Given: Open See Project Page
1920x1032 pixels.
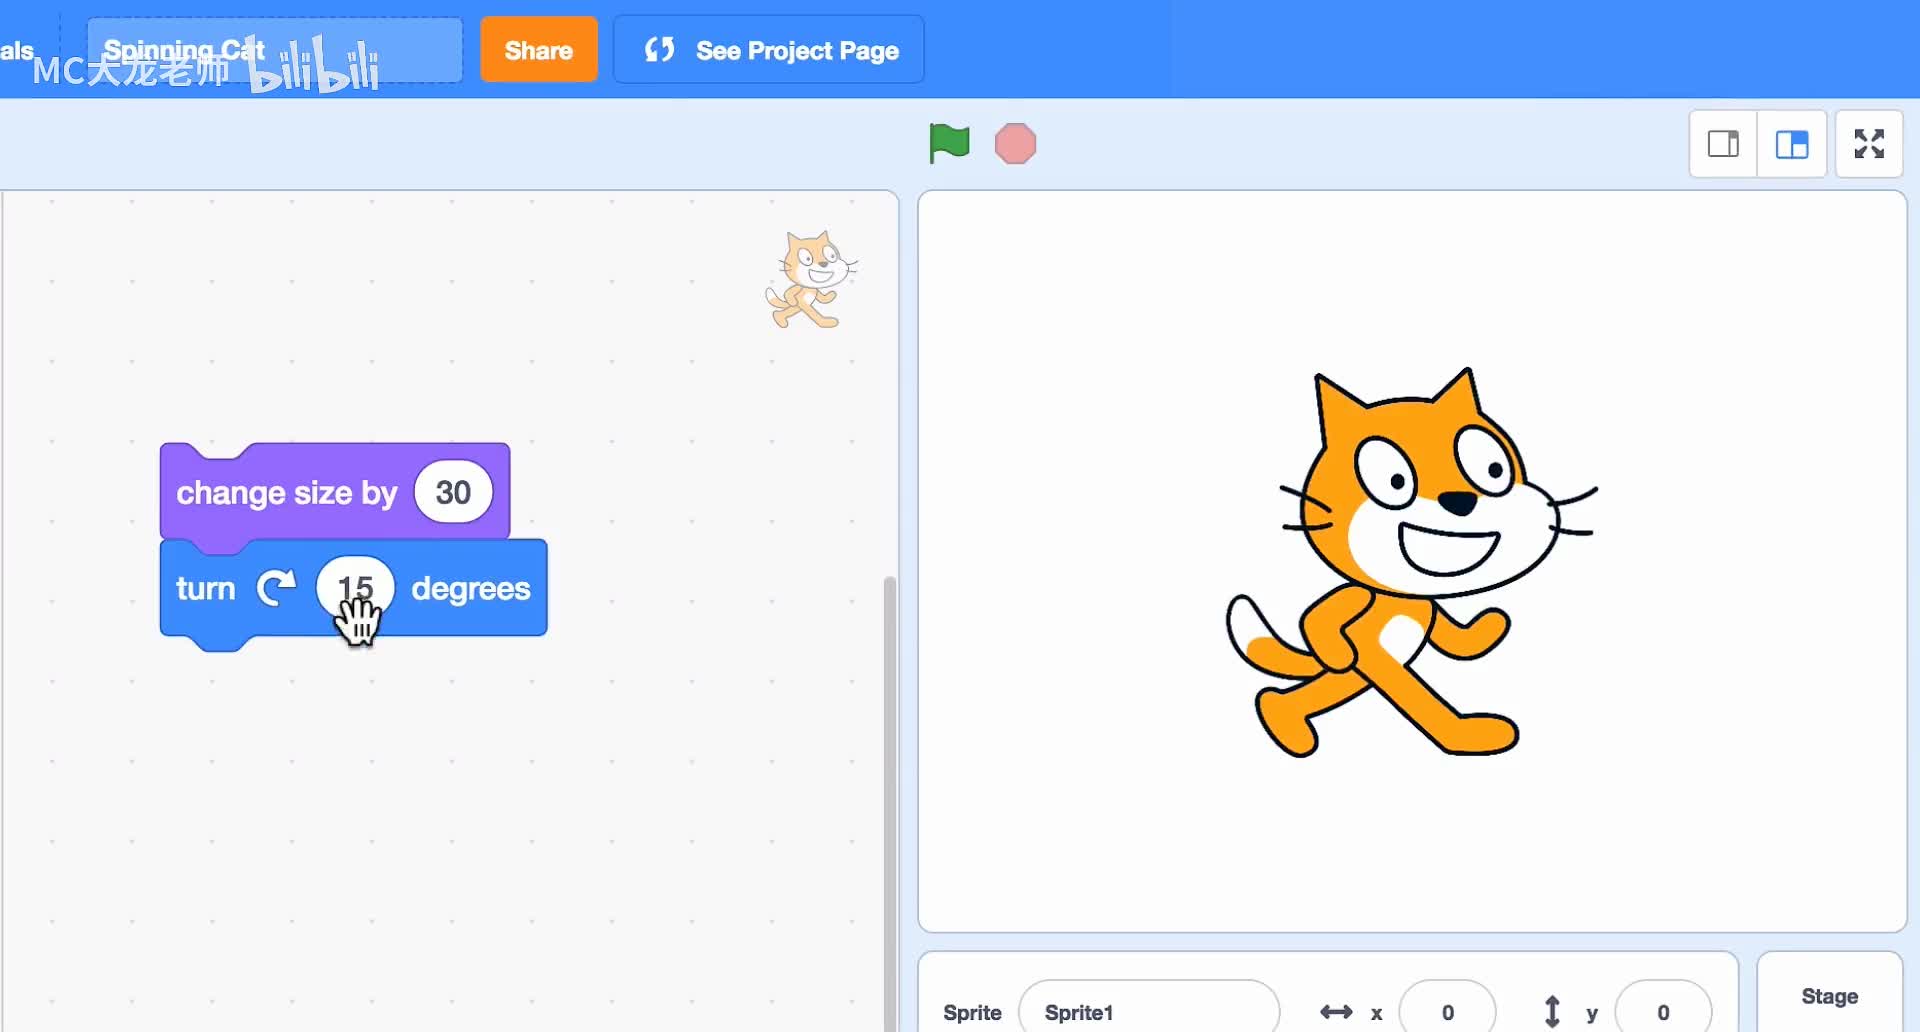Looking at the screenshot, I should pos(769,50).
